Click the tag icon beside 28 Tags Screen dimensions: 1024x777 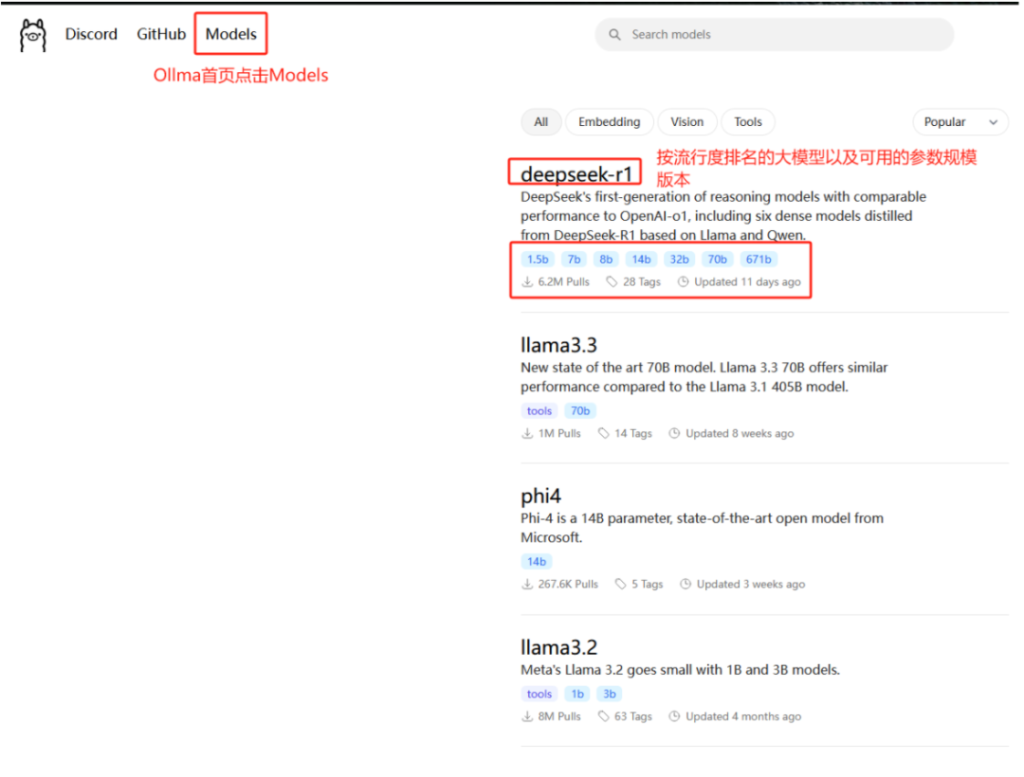[x=611, y=282]
